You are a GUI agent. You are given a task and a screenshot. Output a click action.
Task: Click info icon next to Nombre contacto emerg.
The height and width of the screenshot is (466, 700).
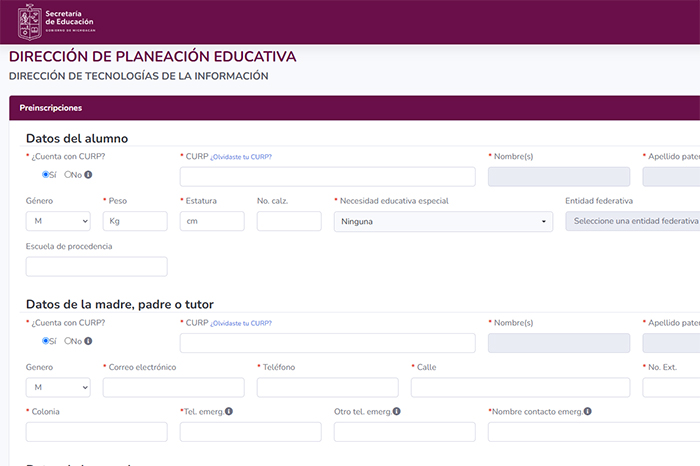pyautogui.click(x=587, y=411)
